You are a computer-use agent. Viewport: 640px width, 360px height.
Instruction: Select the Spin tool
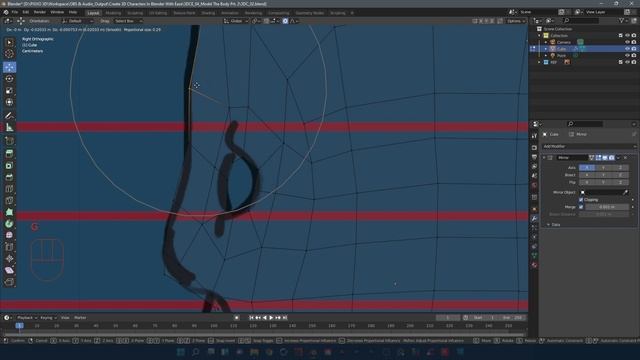point(9,224)
